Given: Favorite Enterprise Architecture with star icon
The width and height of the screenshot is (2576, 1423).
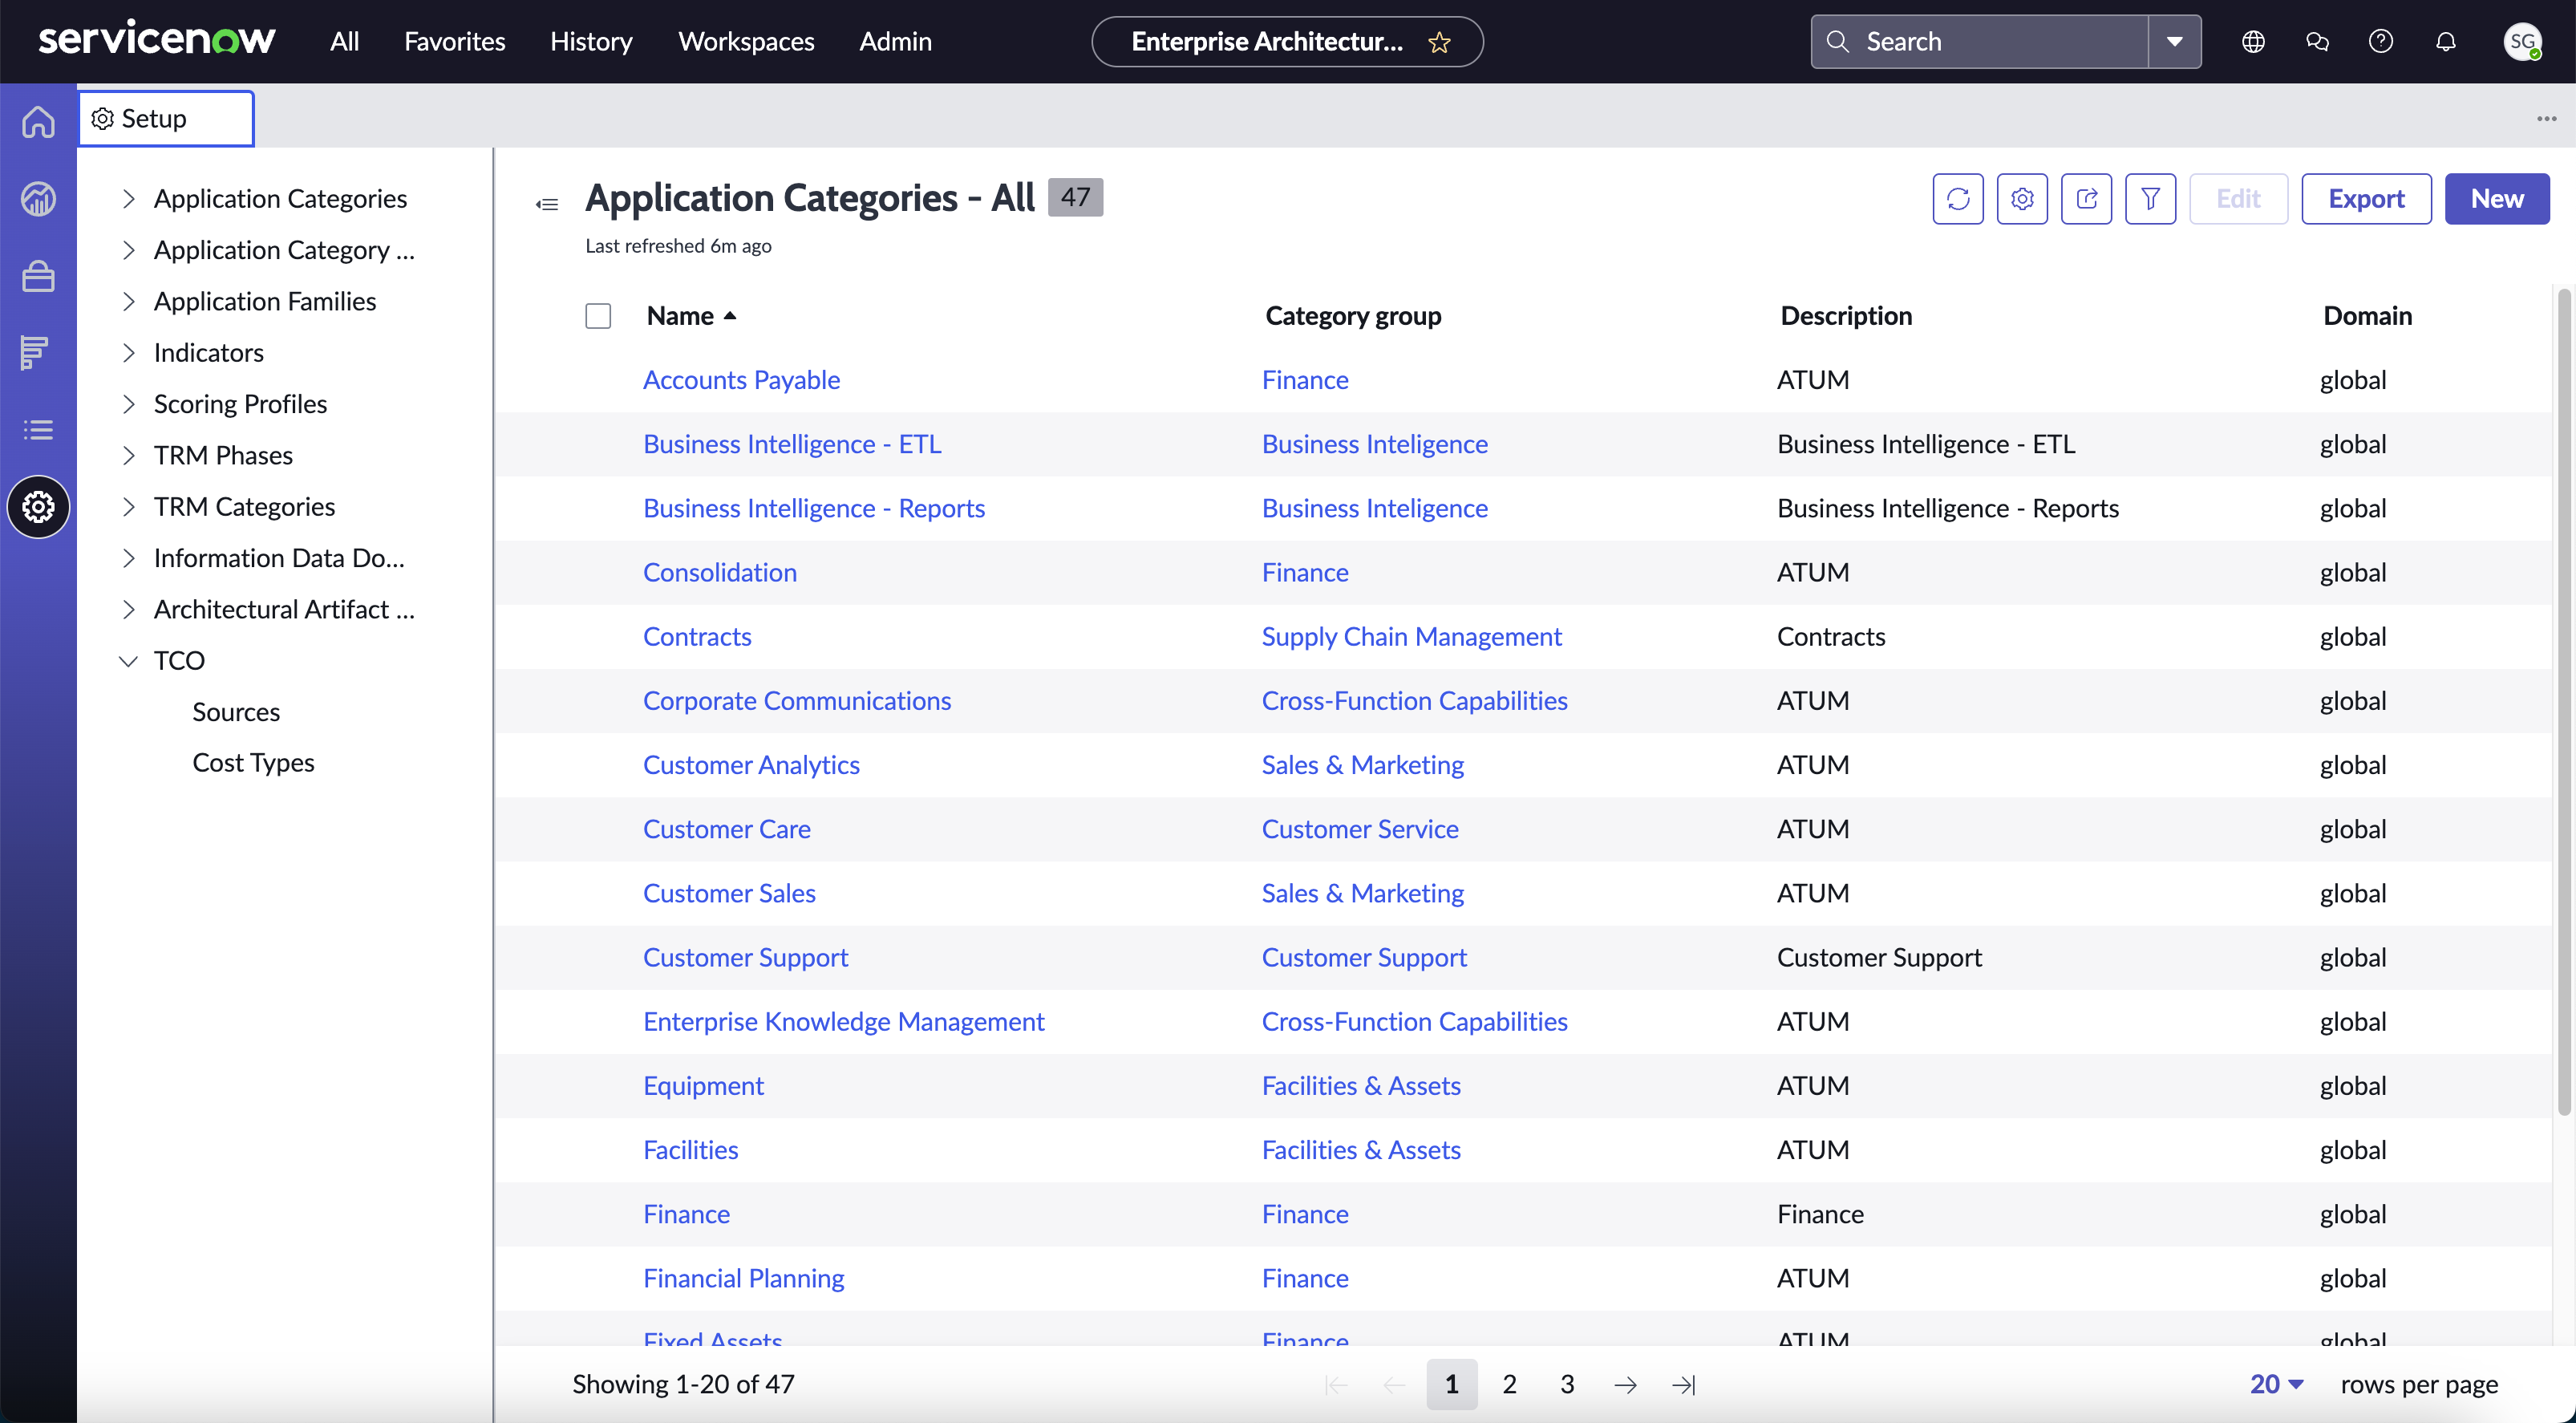Looking at the screenshot, I should [1439, 42].
